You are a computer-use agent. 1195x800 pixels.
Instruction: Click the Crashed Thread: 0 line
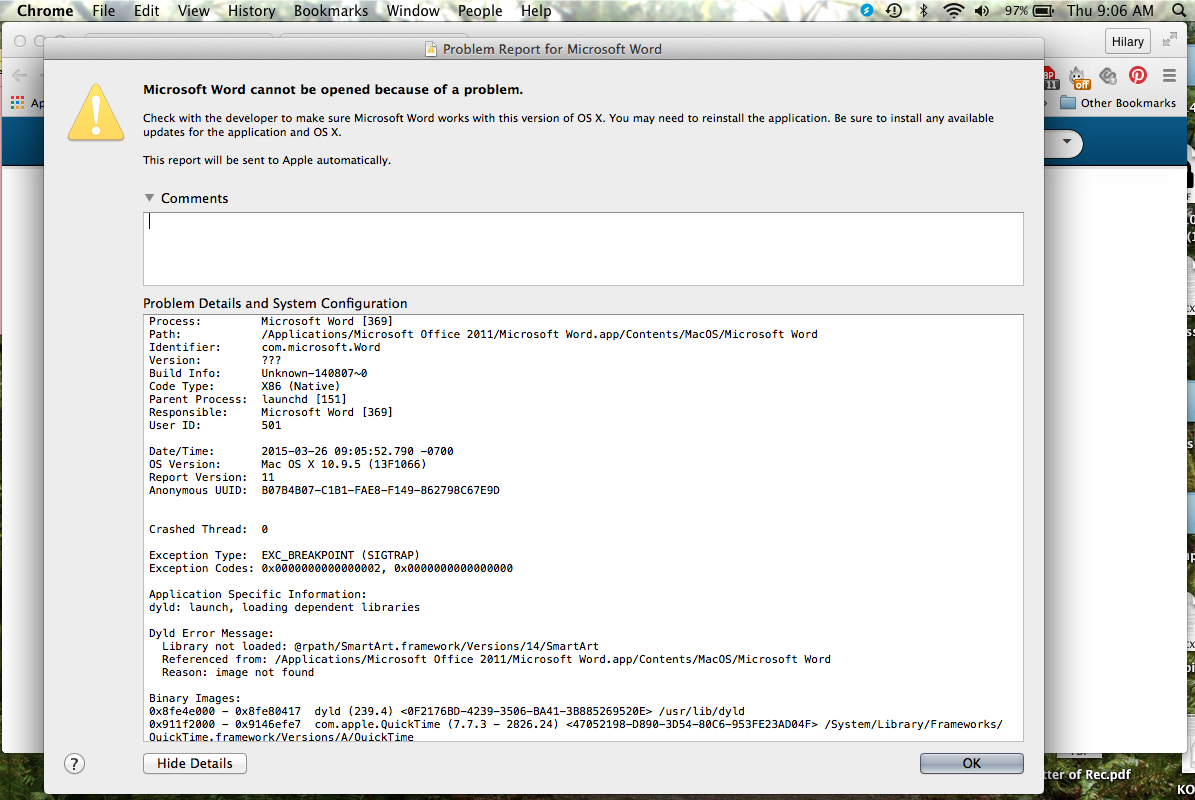click(208, 530)
